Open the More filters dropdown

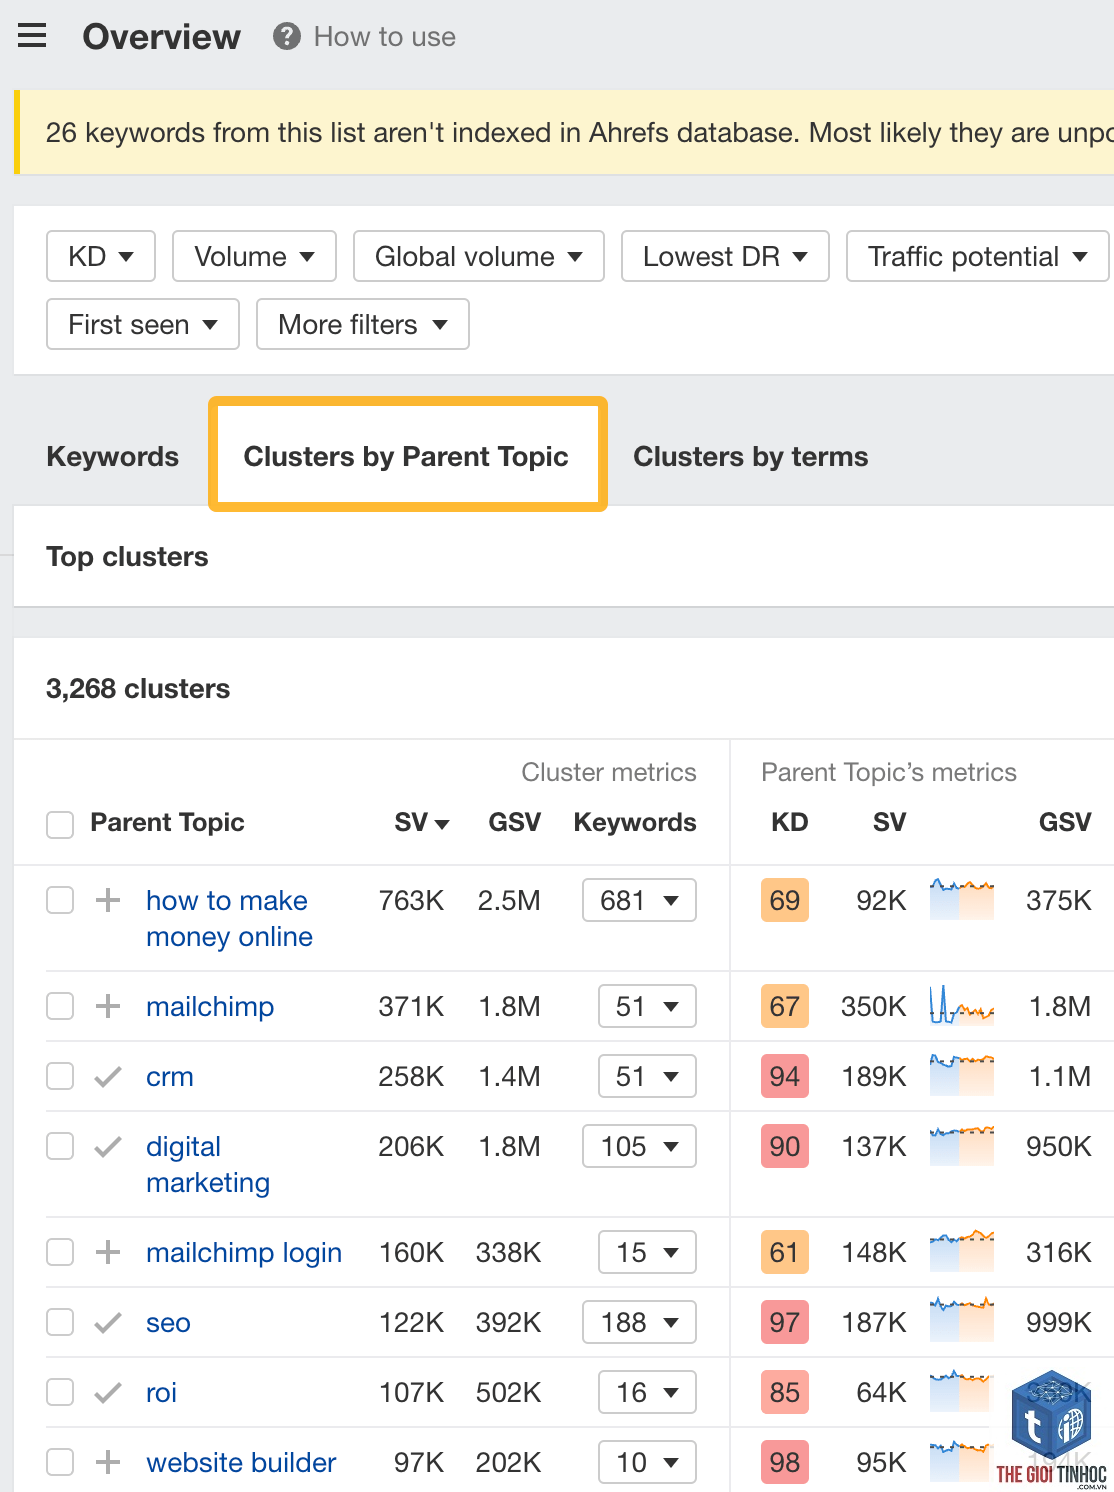pyautogui.click(x=363, y=324)
